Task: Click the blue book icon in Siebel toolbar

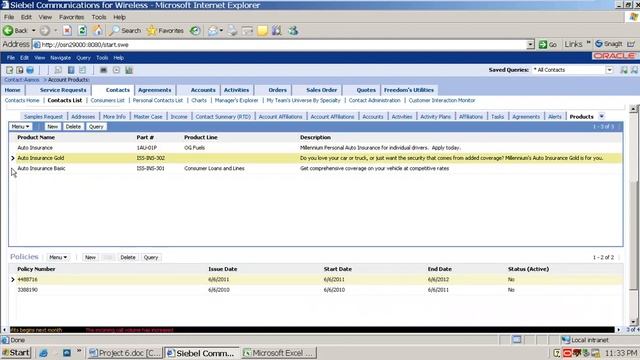Action: point(71,70)
